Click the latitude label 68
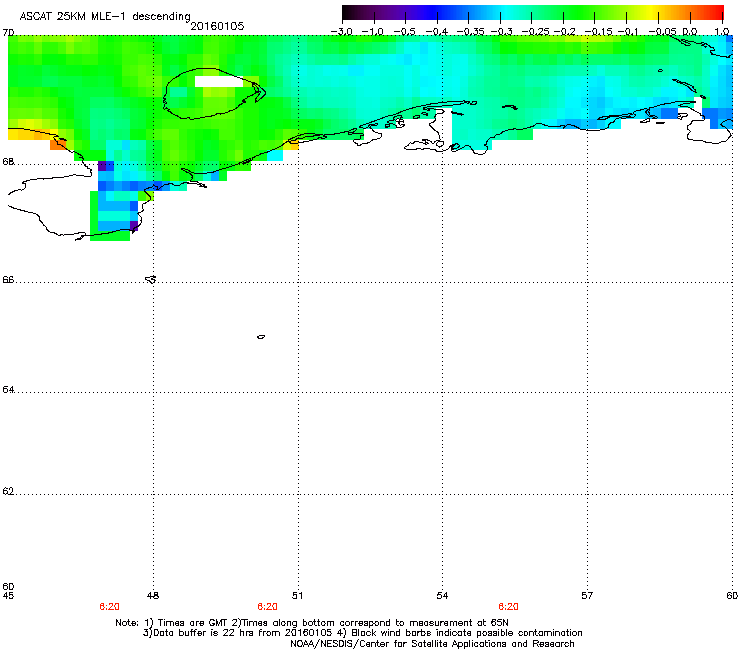The width and height of the screenshot is (740, 650). [x=8, y=161]
